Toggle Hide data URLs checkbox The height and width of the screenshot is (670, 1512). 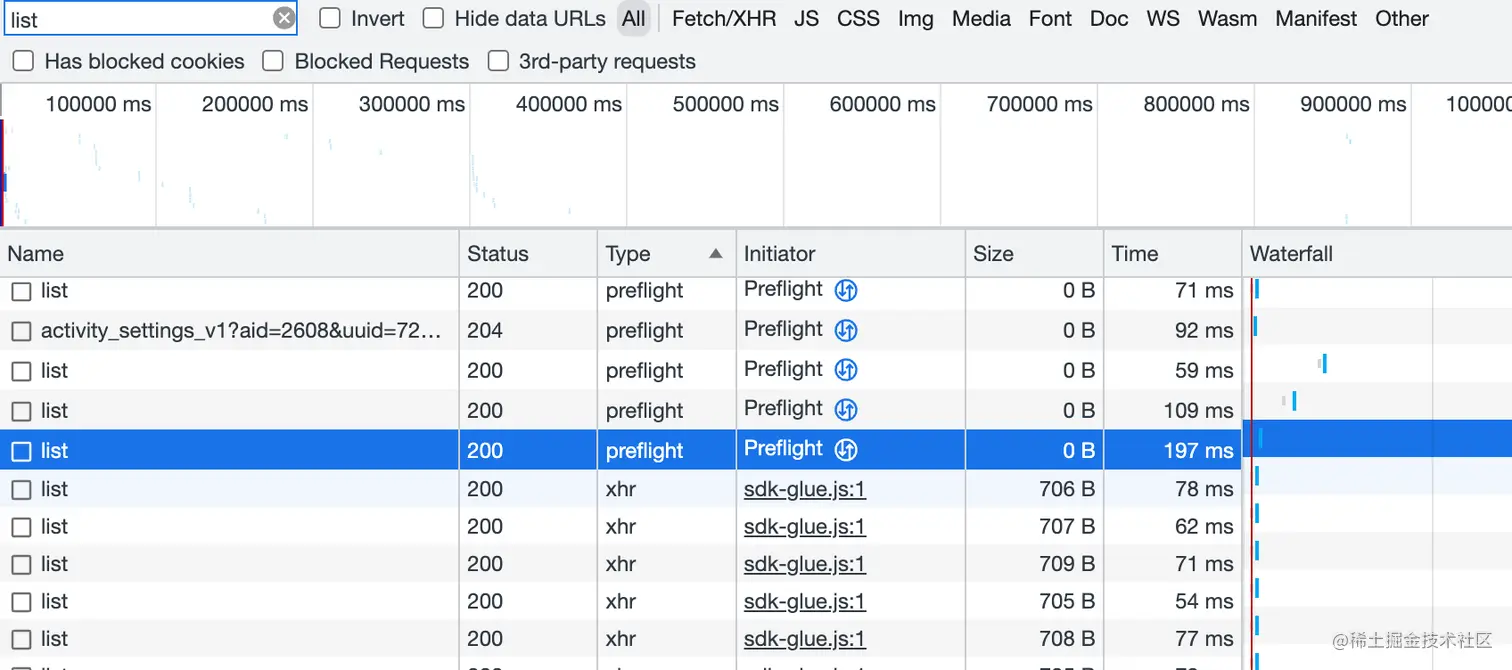pyautogui.click(x=433, y=18)
